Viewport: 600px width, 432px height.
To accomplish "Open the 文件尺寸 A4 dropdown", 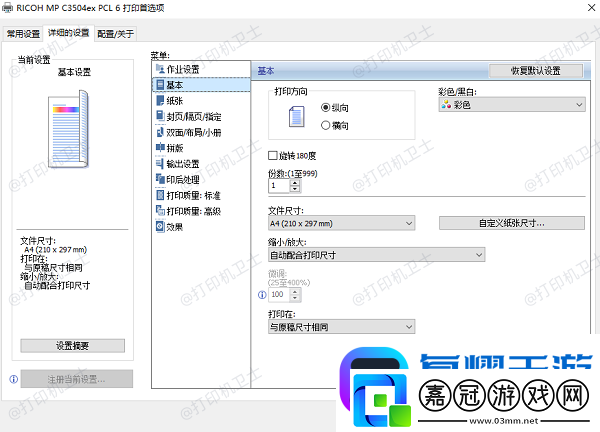I will 341,223.
